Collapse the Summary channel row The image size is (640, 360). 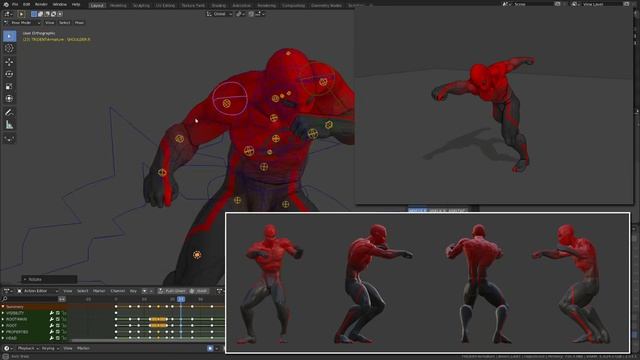(x=3, y=307)
